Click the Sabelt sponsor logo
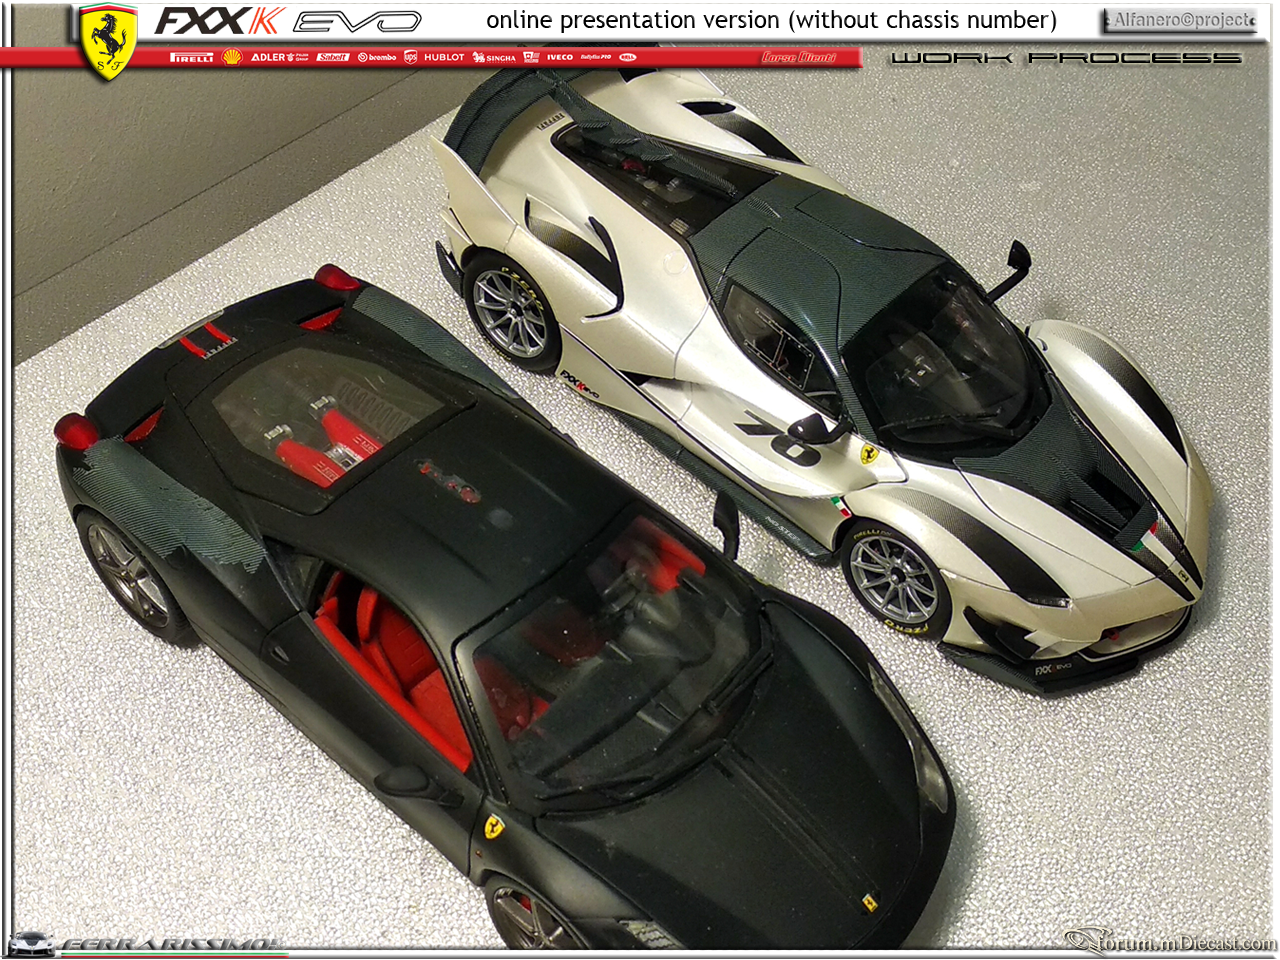 click(x=333, y=57)
